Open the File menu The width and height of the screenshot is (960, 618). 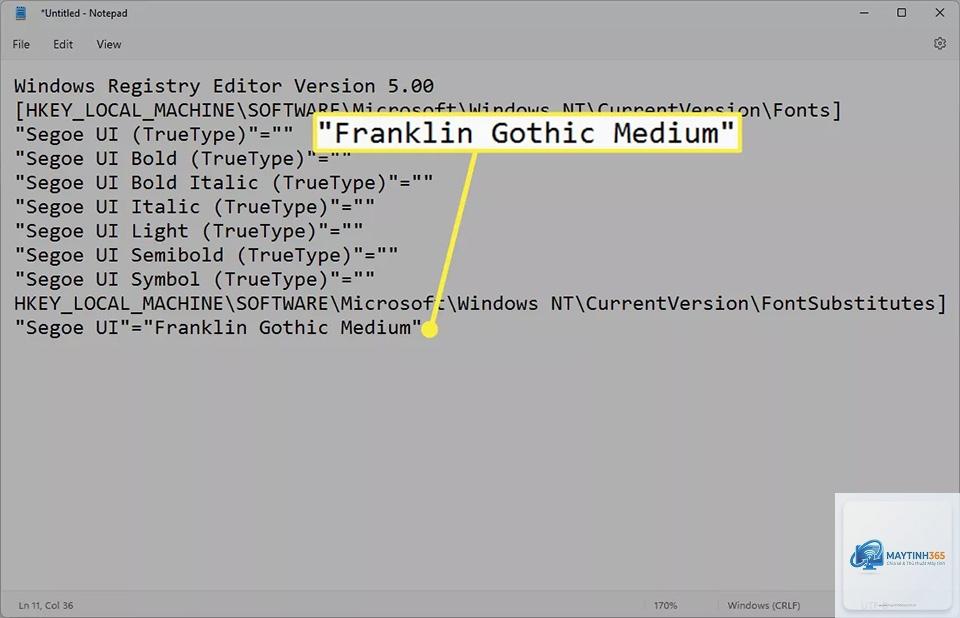tap(21, 44)
